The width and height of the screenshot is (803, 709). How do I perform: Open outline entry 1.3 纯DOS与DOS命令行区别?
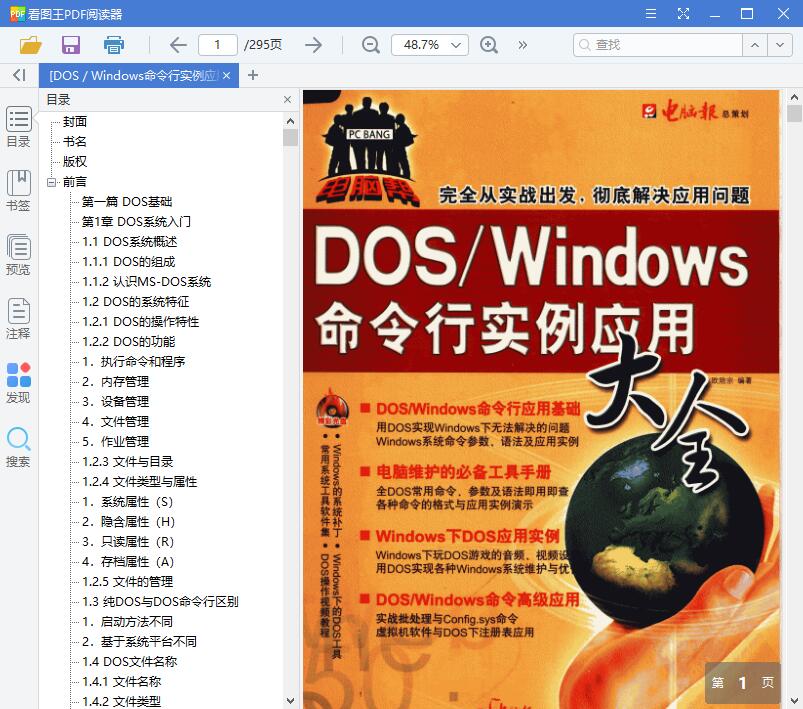[160, 601]
